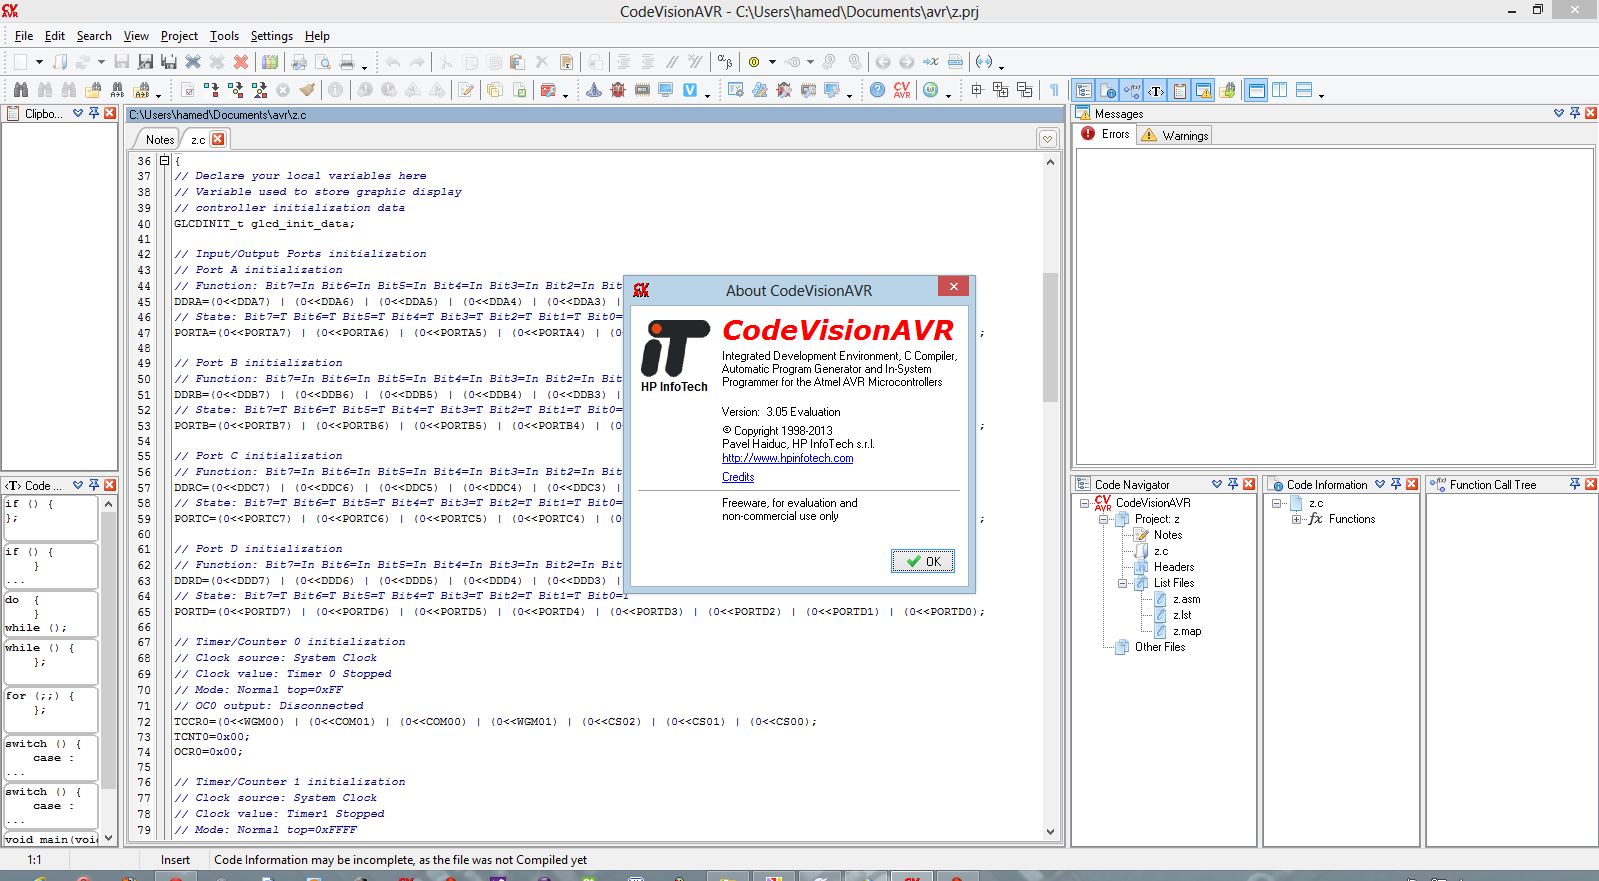Click the special characters alpha-beta icon
Image resolution: width=1599 pixels, height=881 pixels.
click(725, 62)
